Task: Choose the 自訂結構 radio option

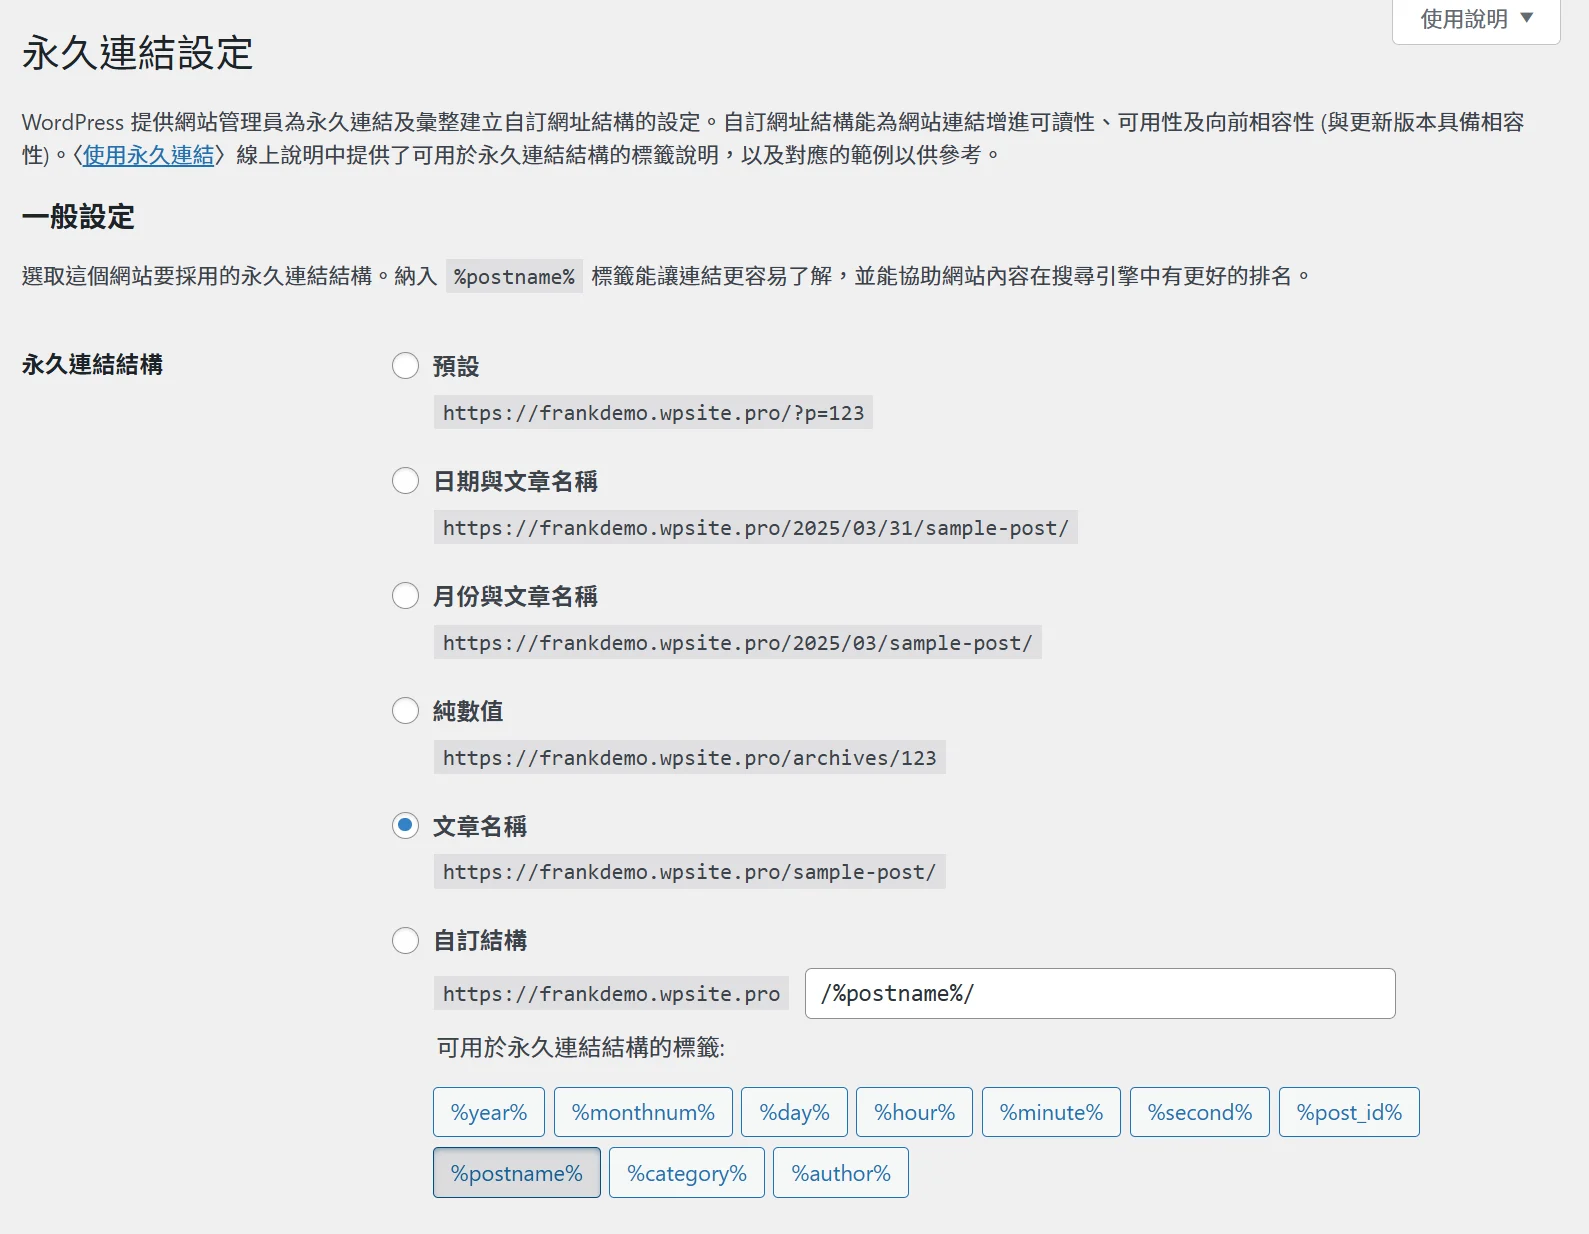Action: pyautogui.click(x=405, y=940)
